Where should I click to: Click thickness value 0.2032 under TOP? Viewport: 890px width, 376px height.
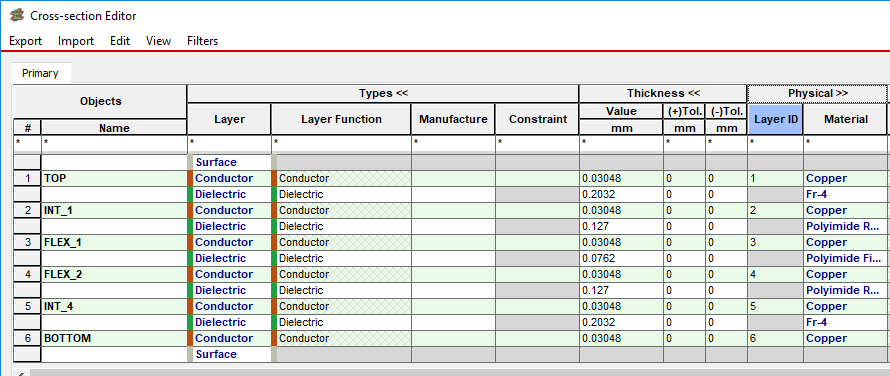click(621, 194)
